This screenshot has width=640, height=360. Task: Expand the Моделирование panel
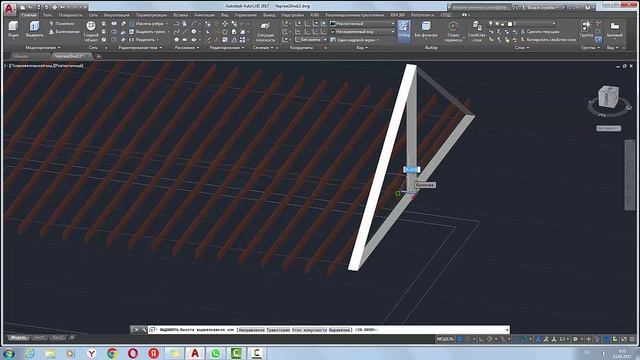pos(43,48)
